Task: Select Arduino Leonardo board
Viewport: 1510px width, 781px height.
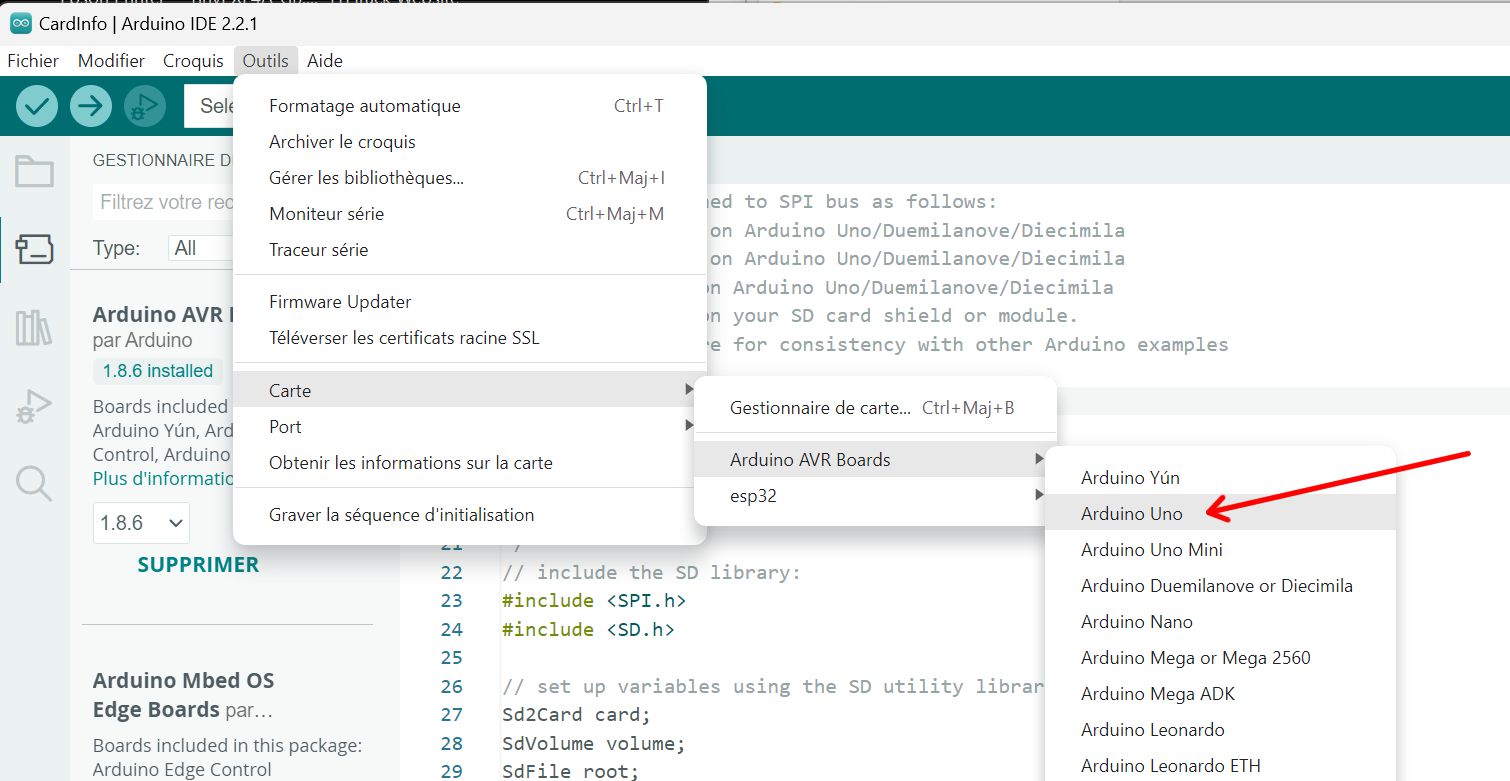Action: (1220, 730)
